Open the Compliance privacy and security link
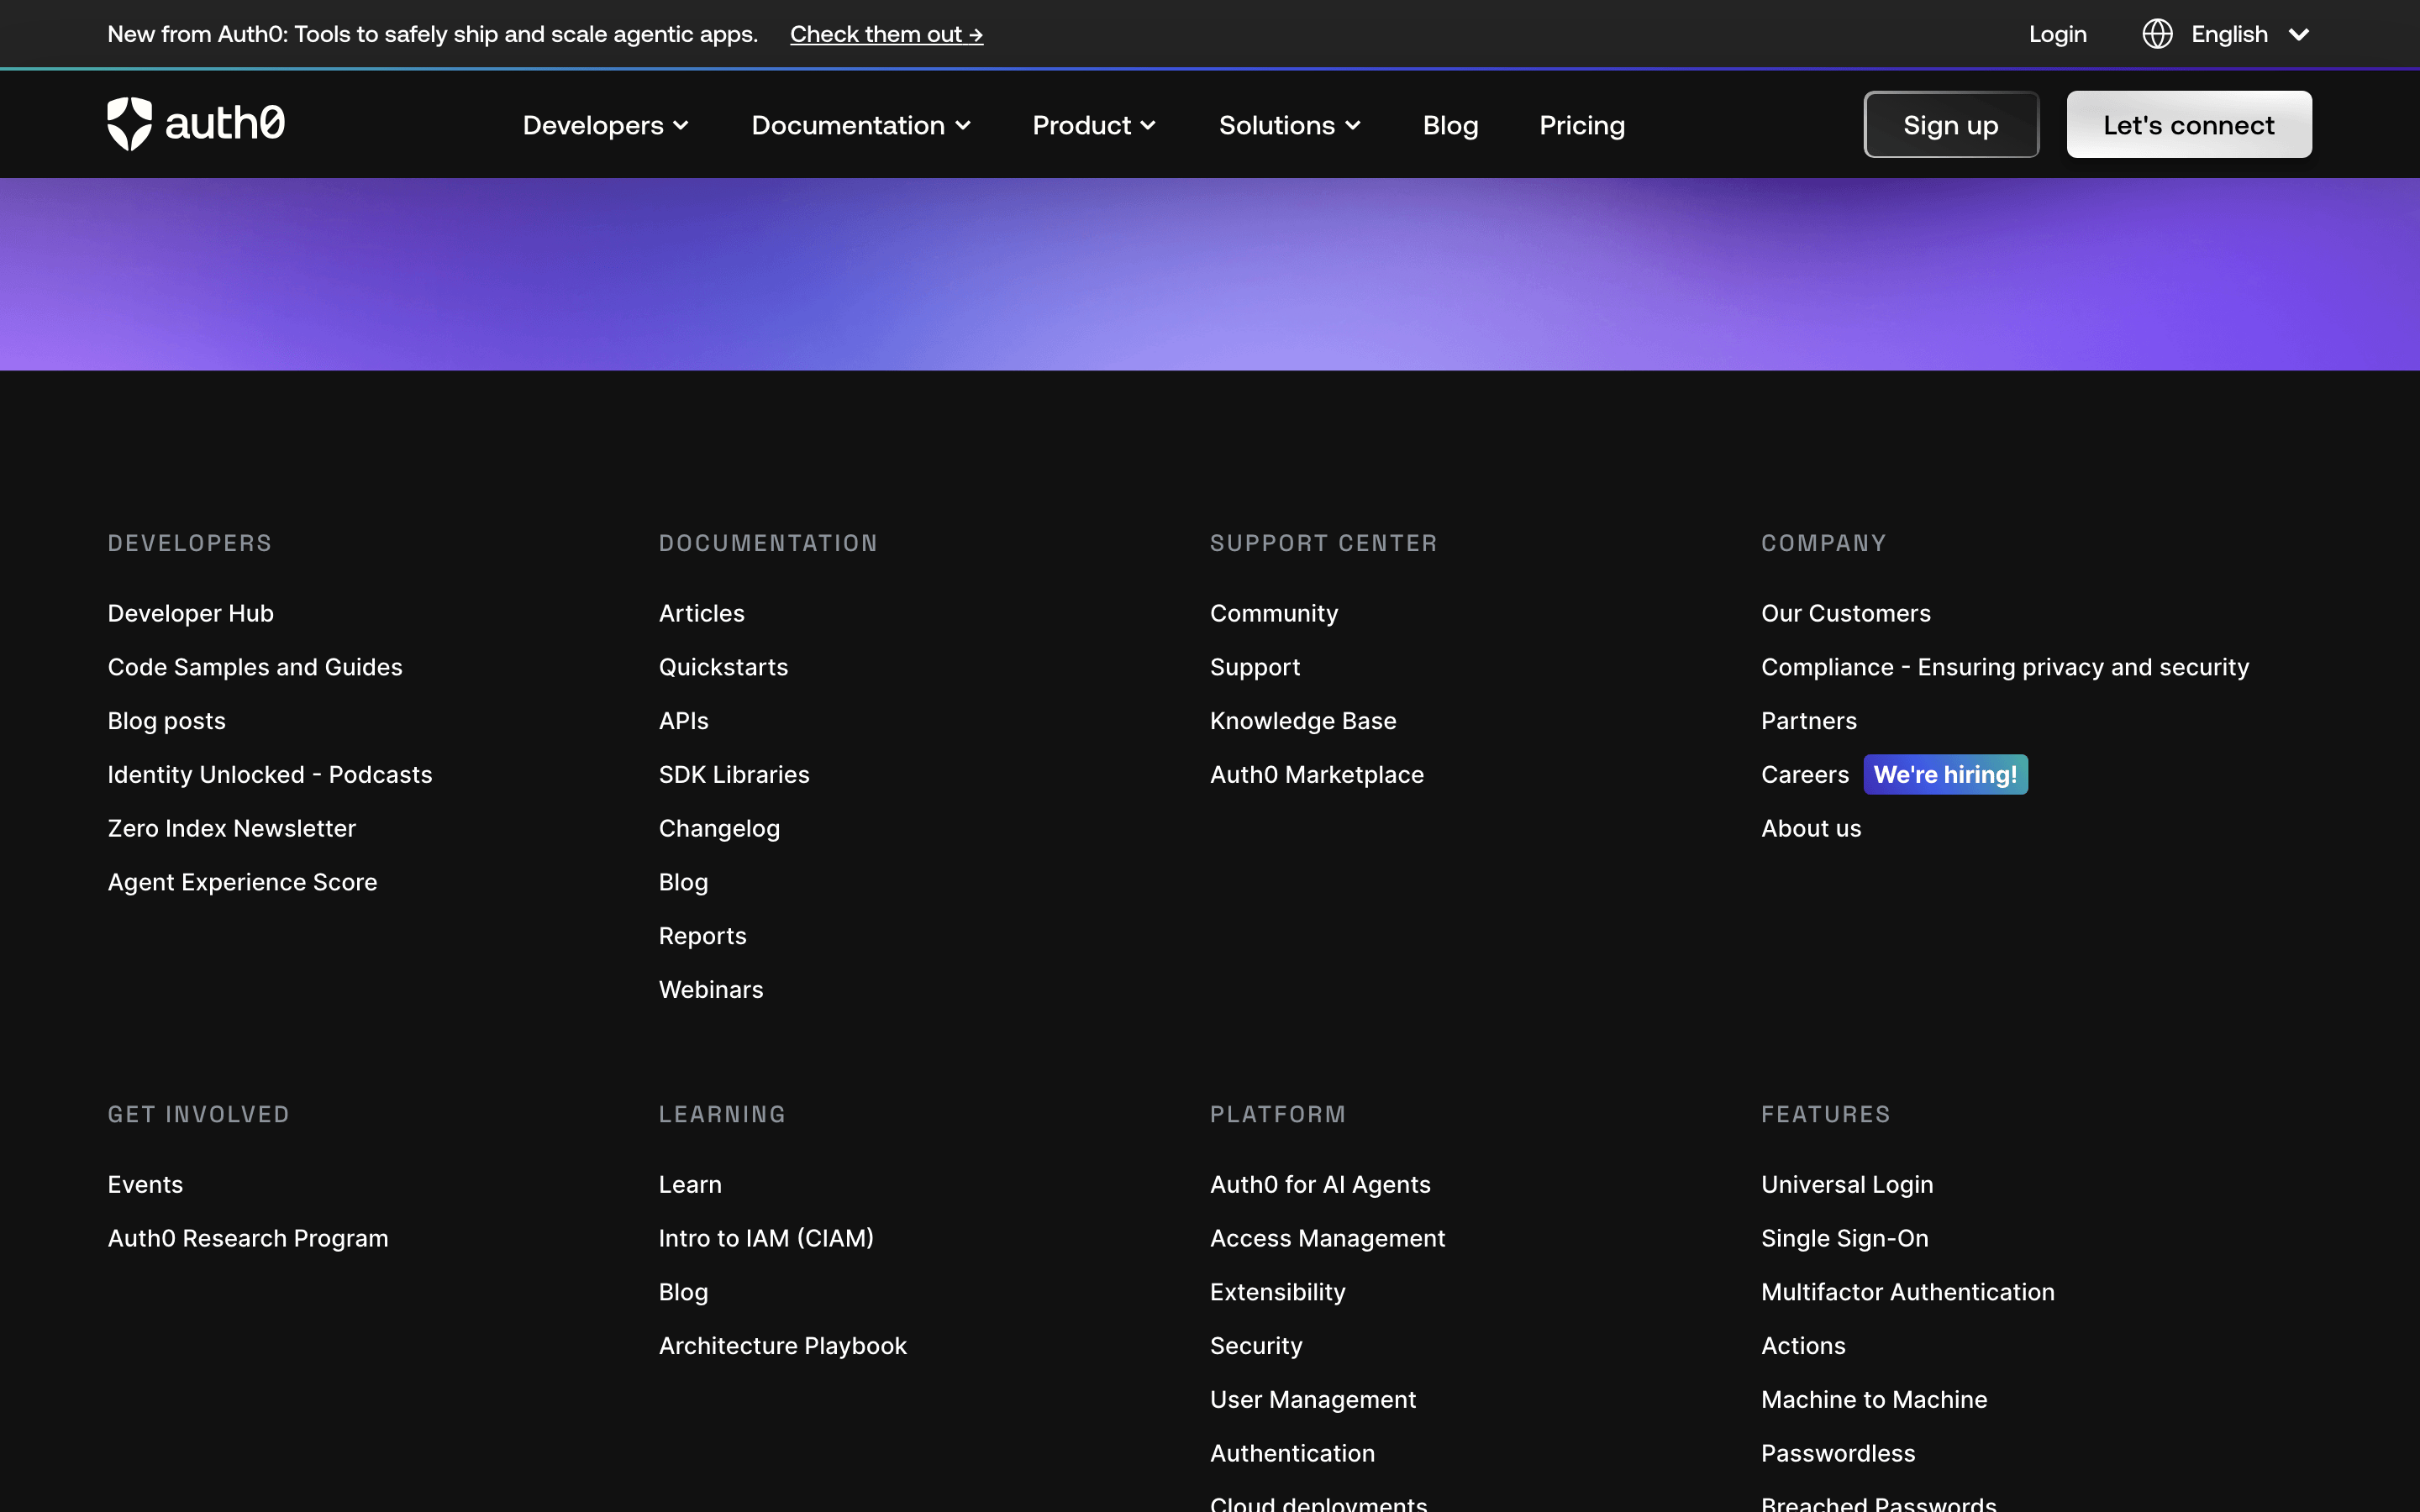This screenshot has height=1512, width=2420. tap(2004, 667)
